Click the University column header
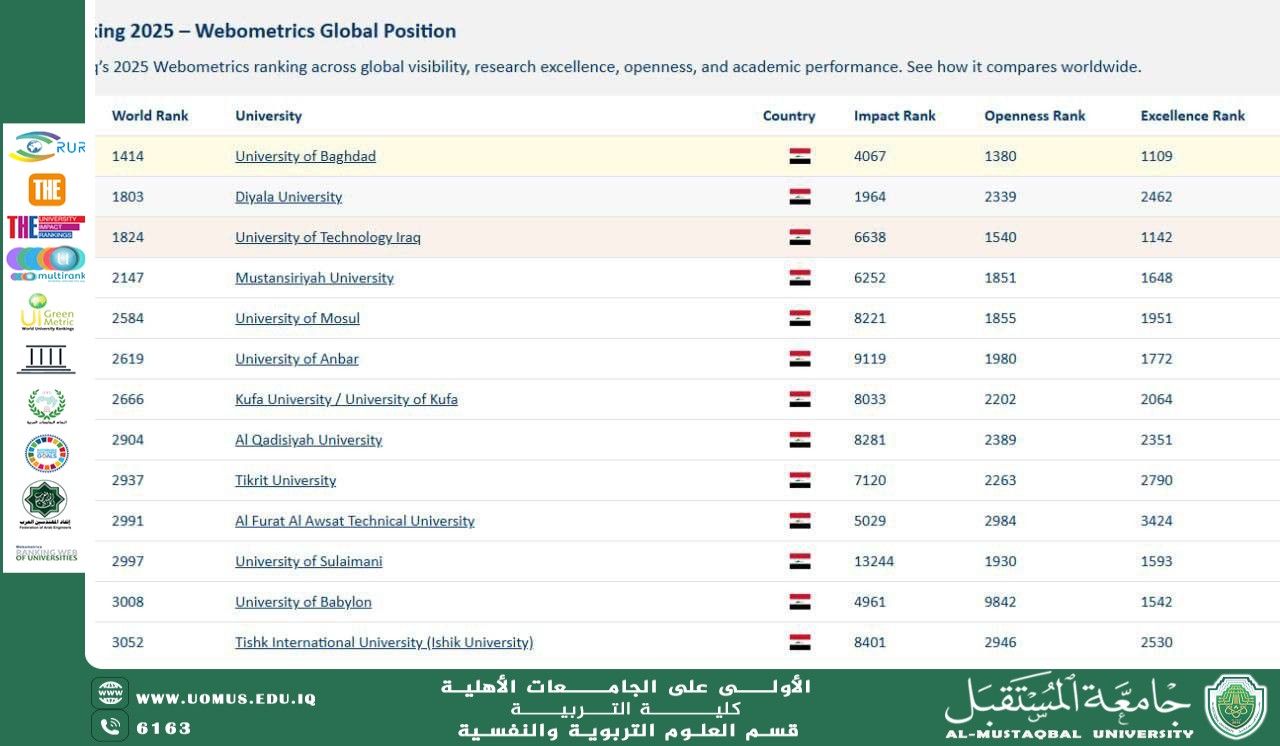This screenshot has height=746, width=1280. (x=268, y=116)
